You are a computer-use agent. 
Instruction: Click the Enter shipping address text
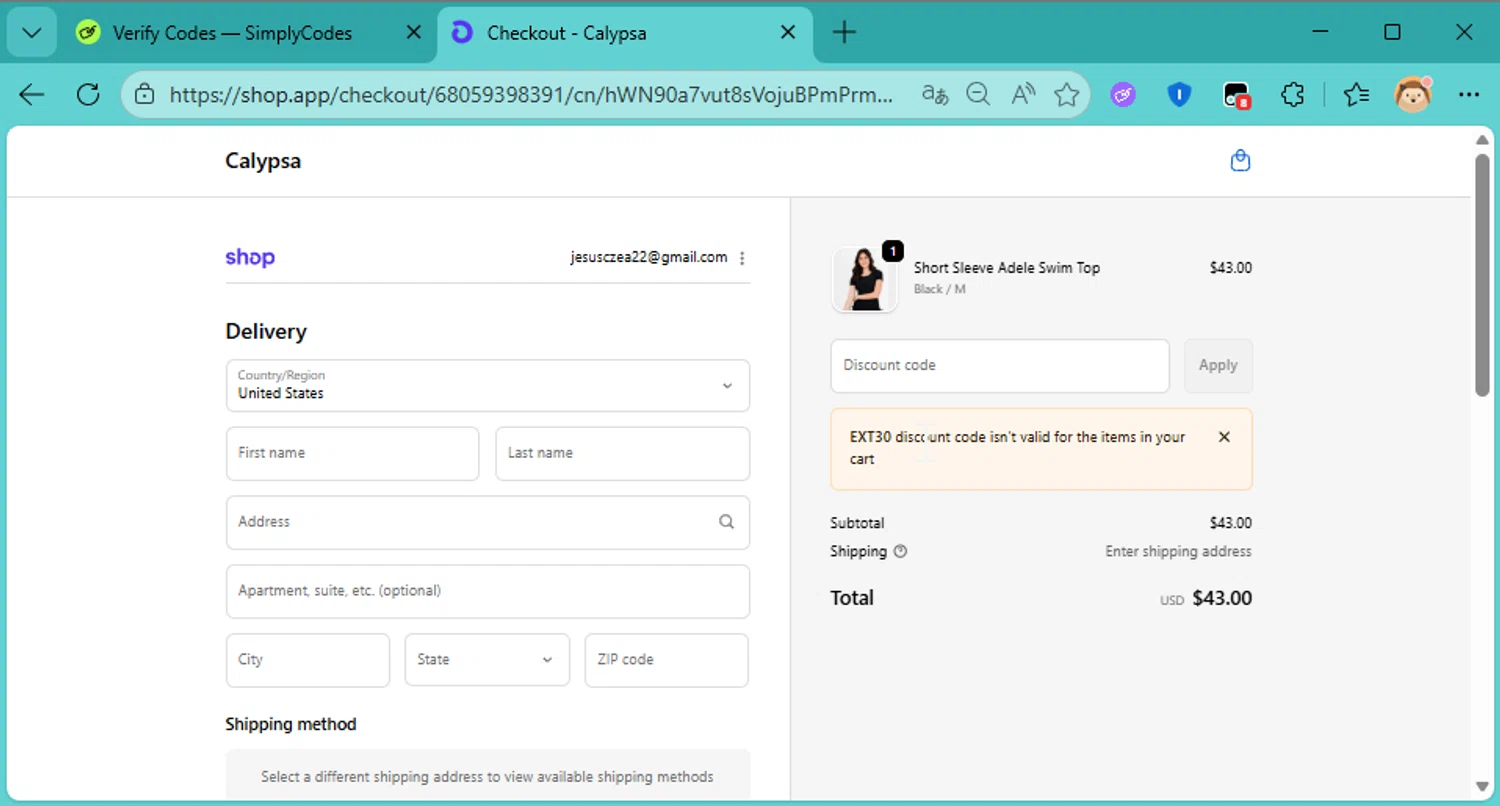pyautogui.click(x=1178, y=551)
